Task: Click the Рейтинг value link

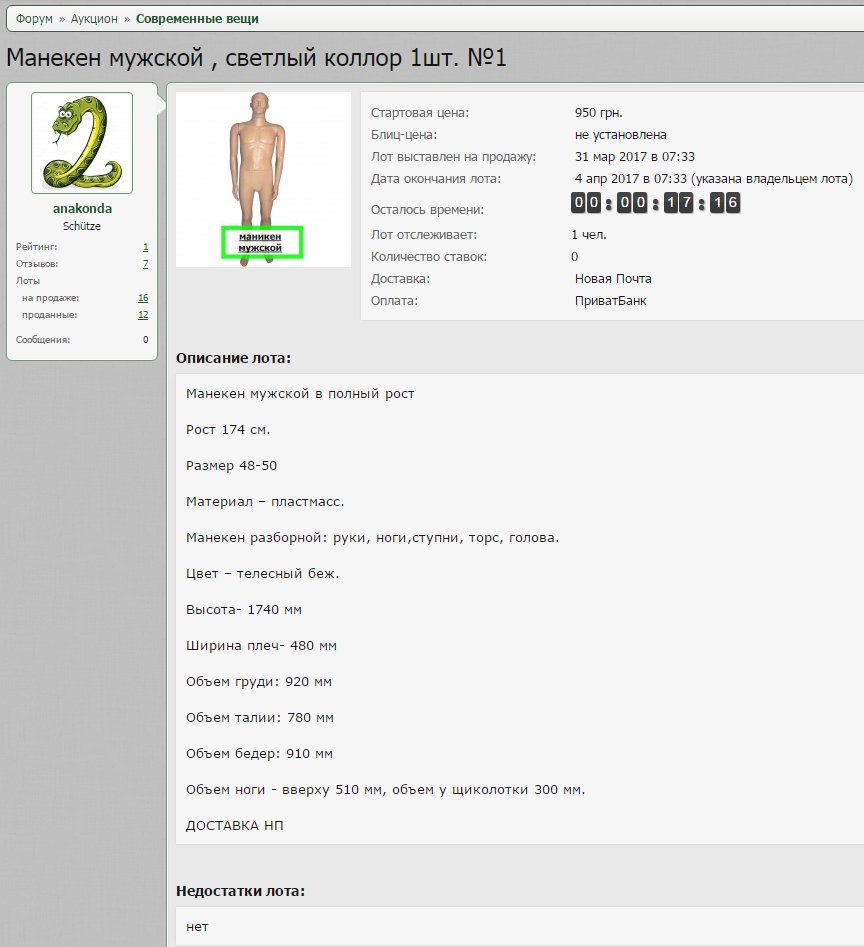Action: (x=145, y=246)
